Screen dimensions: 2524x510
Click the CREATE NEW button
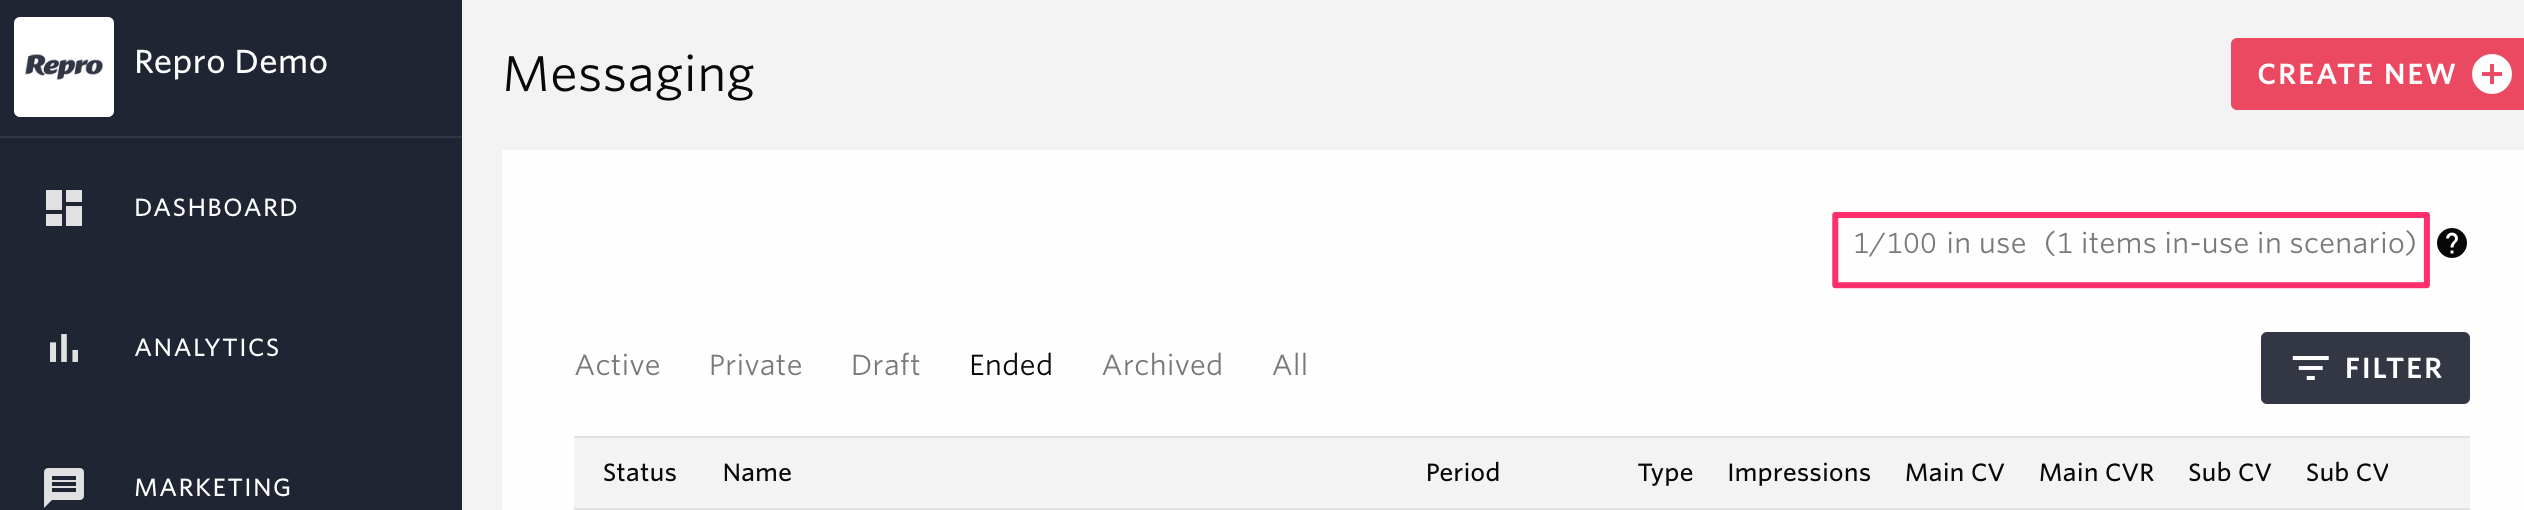pyautogui.click(x=2377, y=74)
